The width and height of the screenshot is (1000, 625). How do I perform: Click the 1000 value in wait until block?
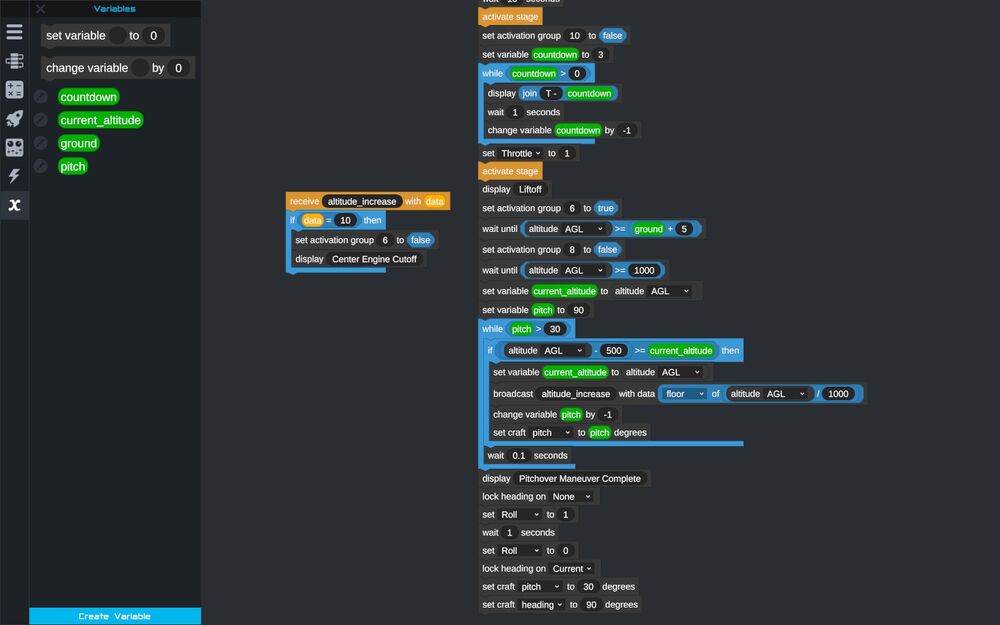click(x=643, y=270)
